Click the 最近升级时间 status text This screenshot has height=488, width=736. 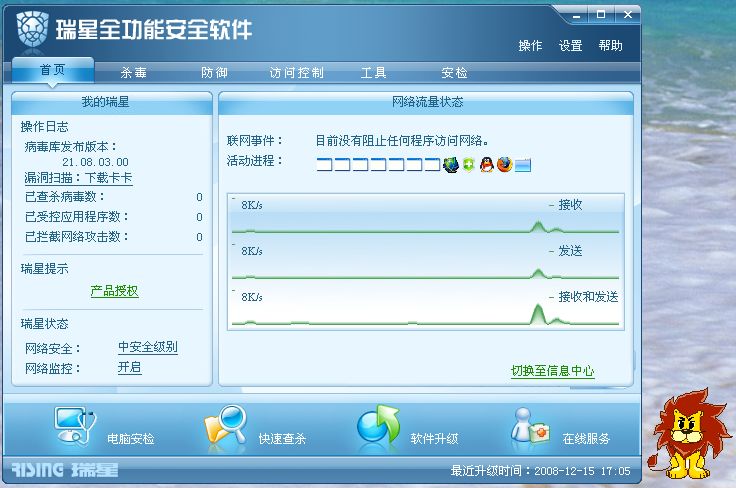pos(540,471)
